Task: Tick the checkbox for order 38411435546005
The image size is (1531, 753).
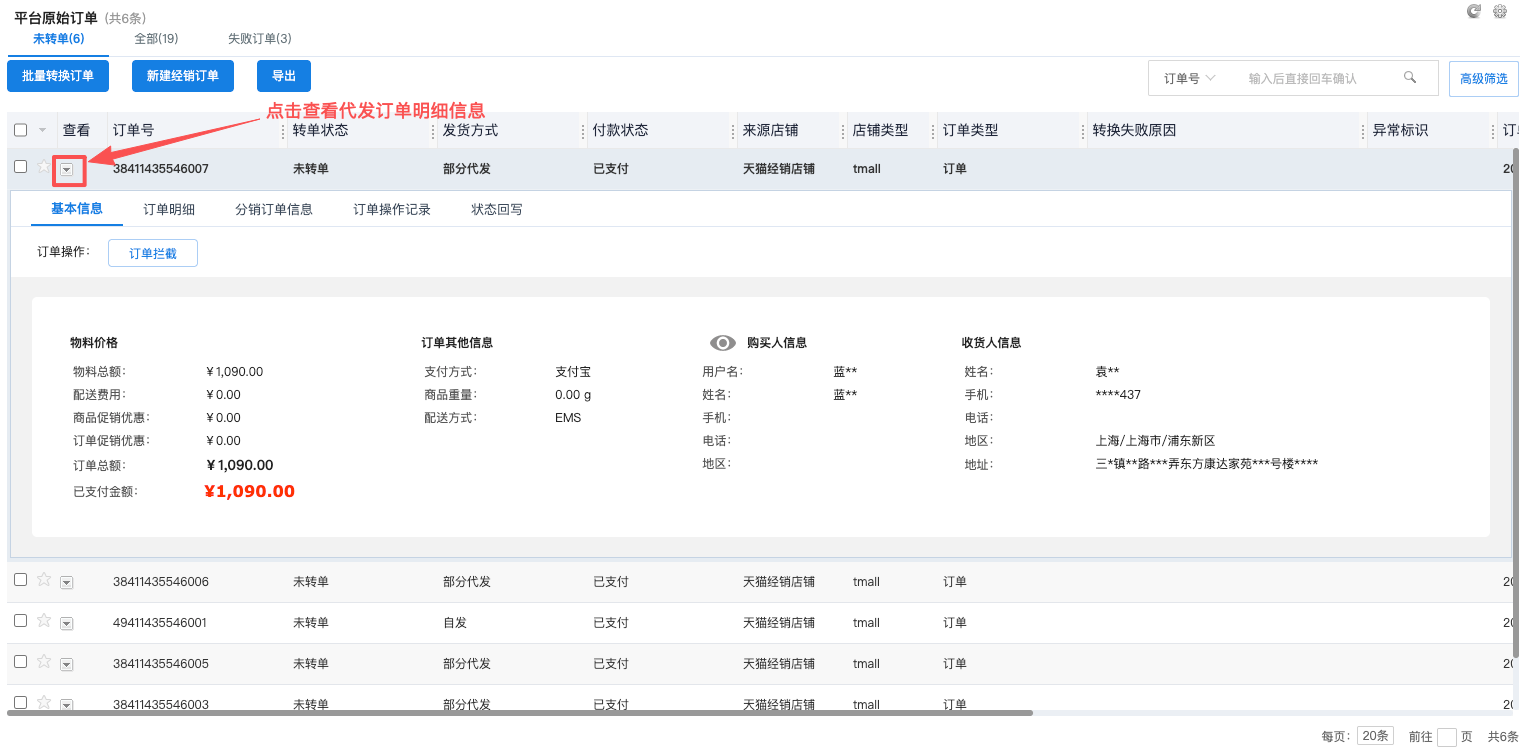Action: [21, 662]
